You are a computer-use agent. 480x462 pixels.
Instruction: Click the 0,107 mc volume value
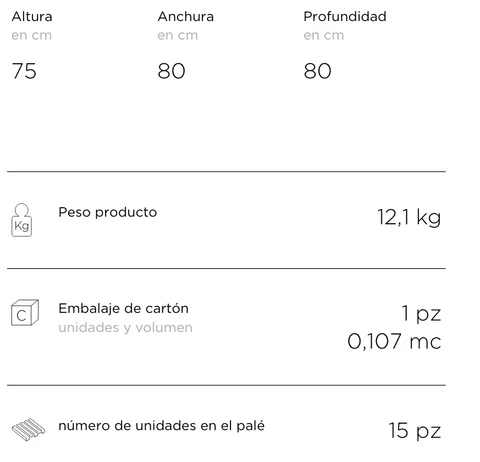tap(394, 342)
